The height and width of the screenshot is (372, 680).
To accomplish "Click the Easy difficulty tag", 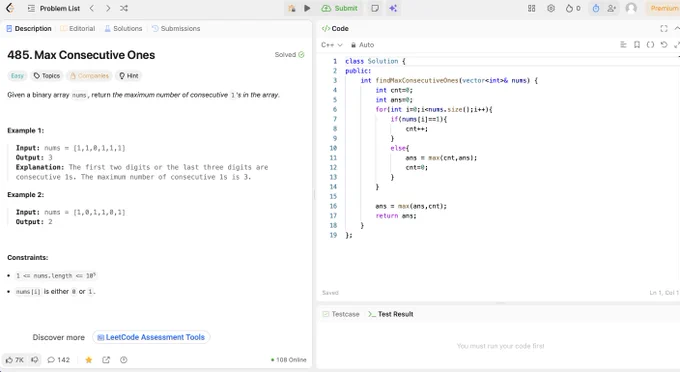I will (x=17, y=76).
